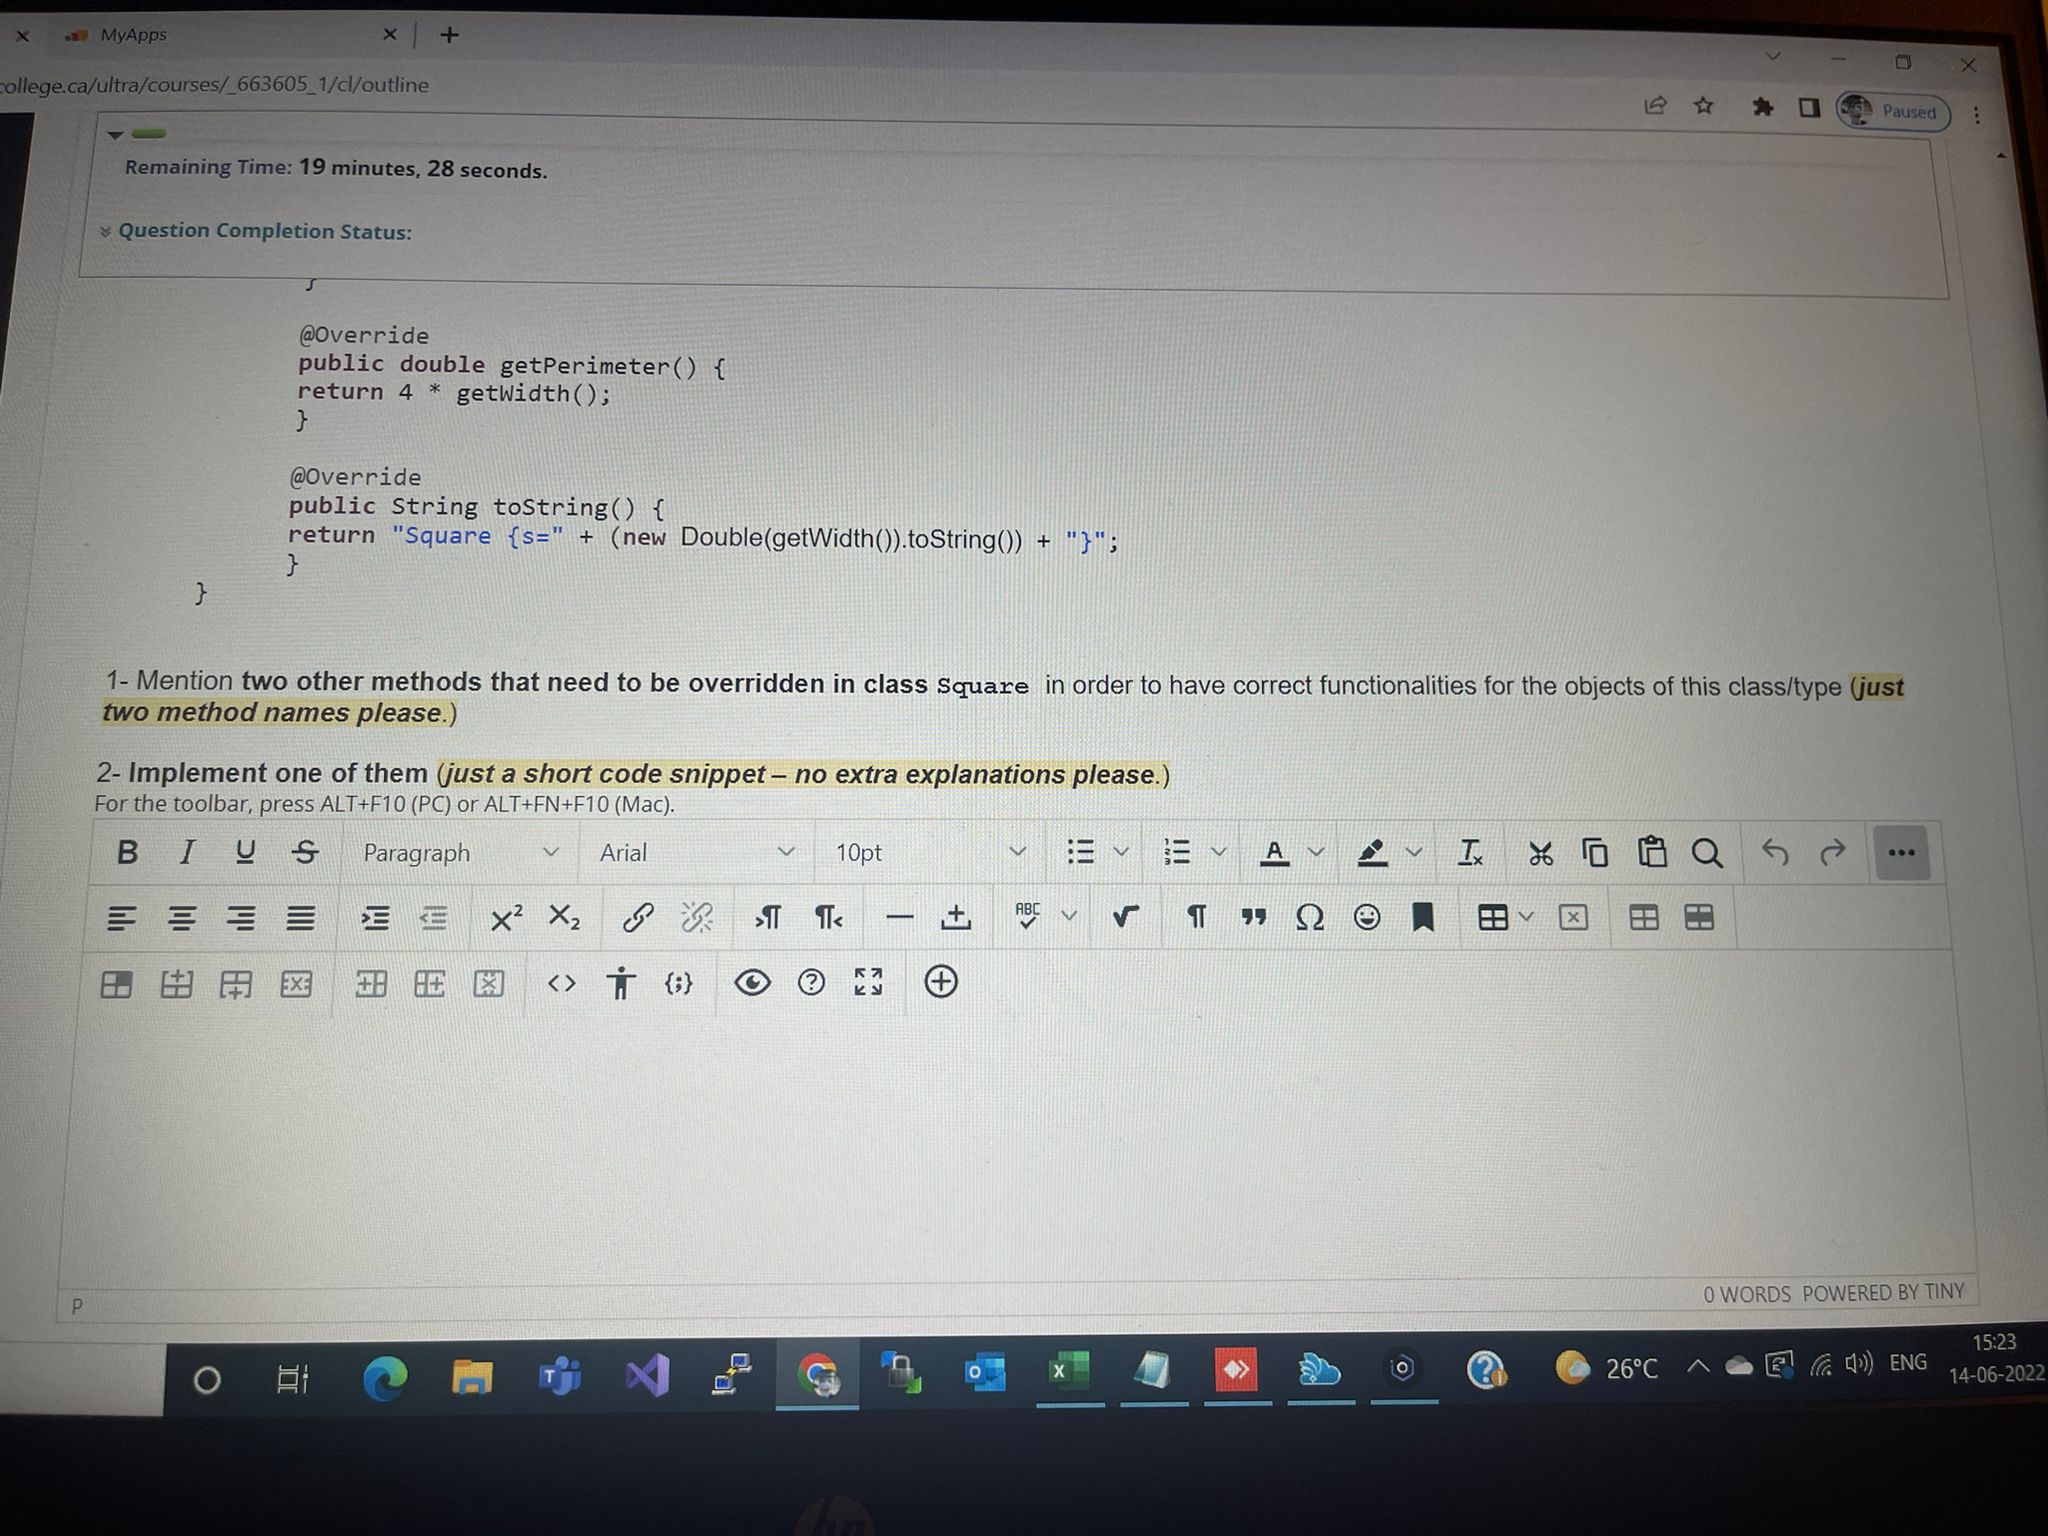Click the add content plus icon
This screenshot has height=1536, width=2048.
(x=941, y=982)
